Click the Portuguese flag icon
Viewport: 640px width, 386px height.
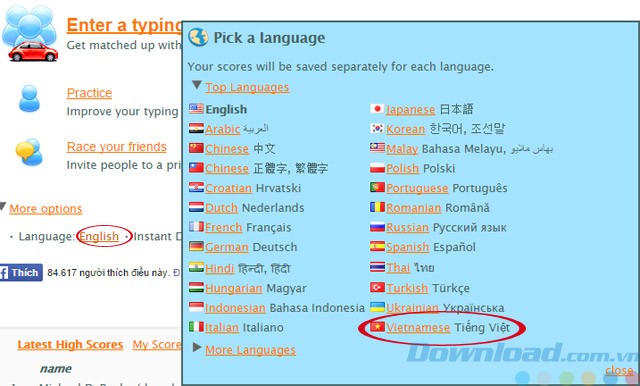[378, 187]
